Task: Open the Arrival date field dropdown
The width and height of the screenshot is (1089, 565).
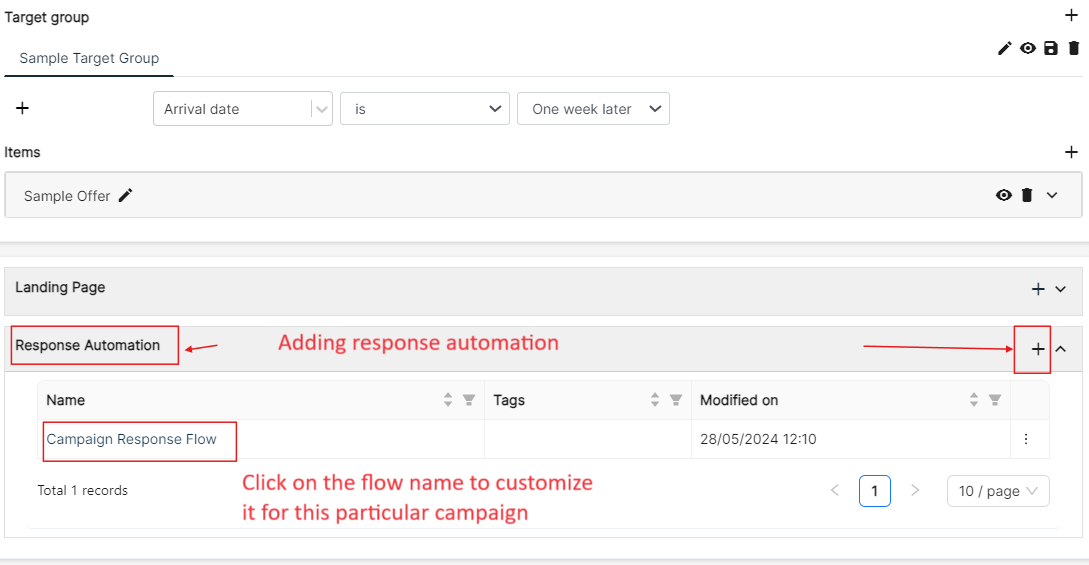Action: (x=242, y=109)
